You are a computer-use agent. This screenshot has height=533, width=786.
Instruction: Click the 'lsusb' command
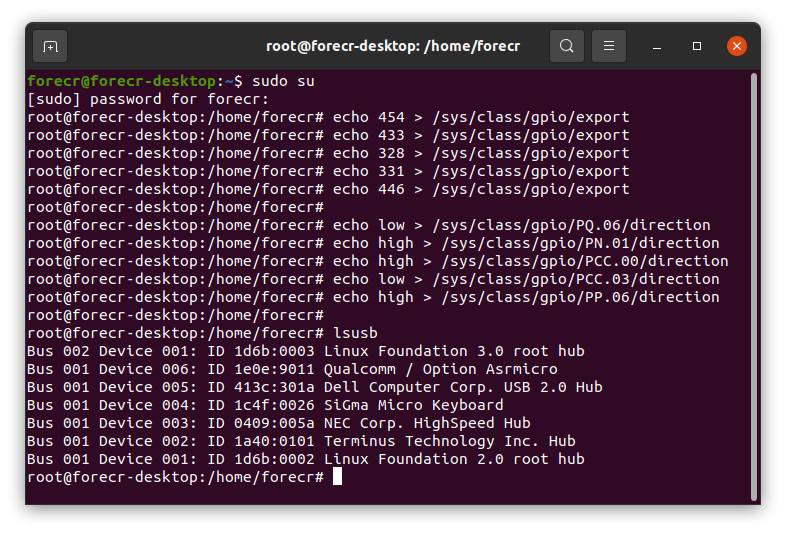click(355, 333)
